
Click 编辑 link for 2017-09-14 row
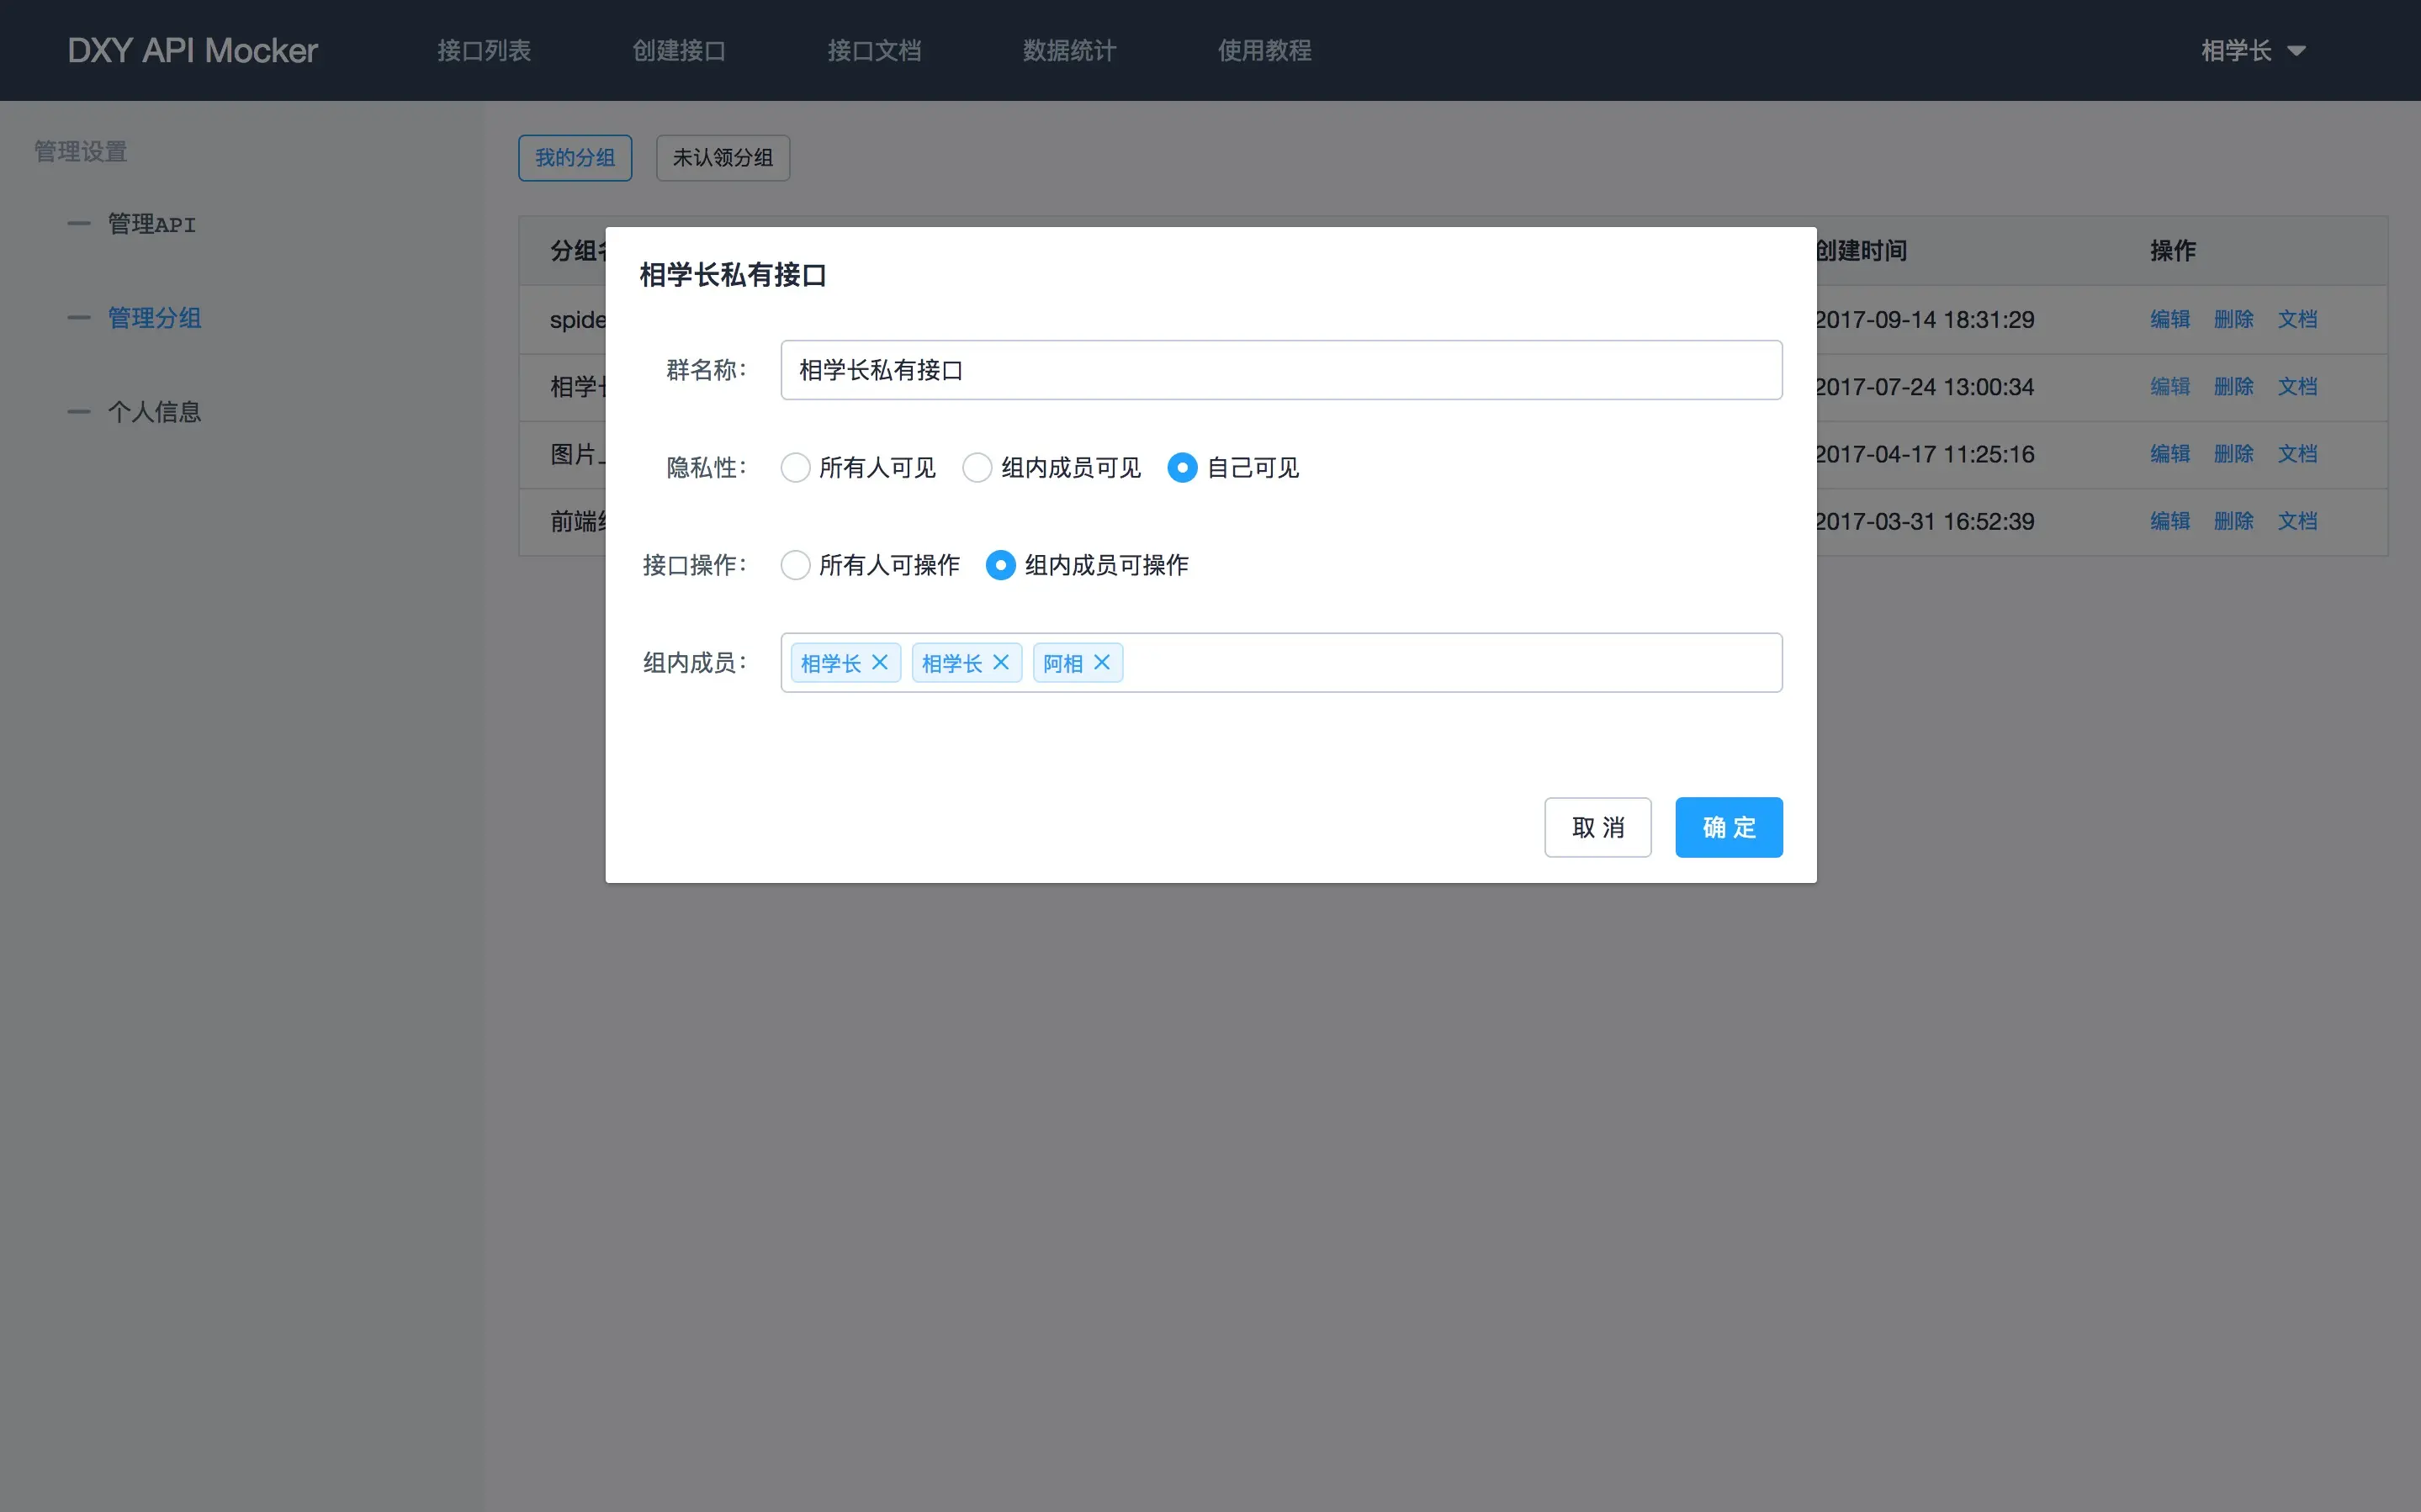tap(2169, 319)
